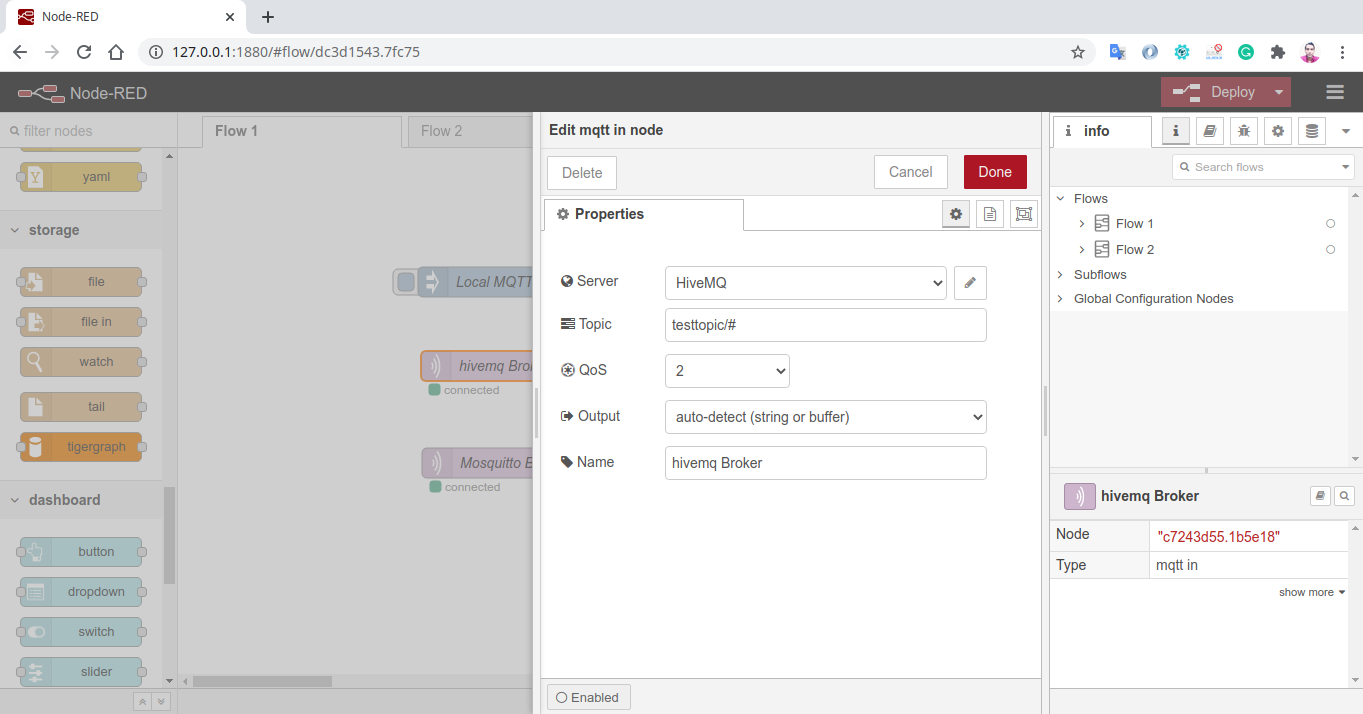The image size is (1363, 714).
Task: Collapse all palette categories
Action: [143, 702]
